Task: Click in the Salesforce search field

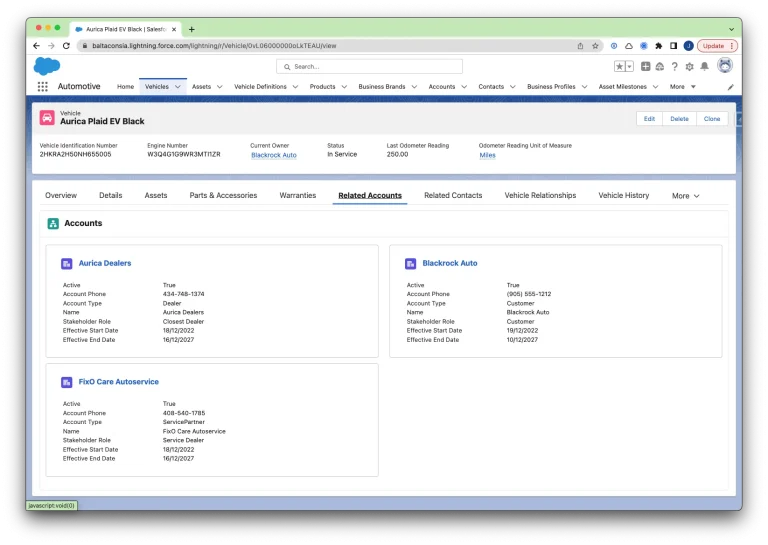Action: pyautogui.click(x=370, y=66)
